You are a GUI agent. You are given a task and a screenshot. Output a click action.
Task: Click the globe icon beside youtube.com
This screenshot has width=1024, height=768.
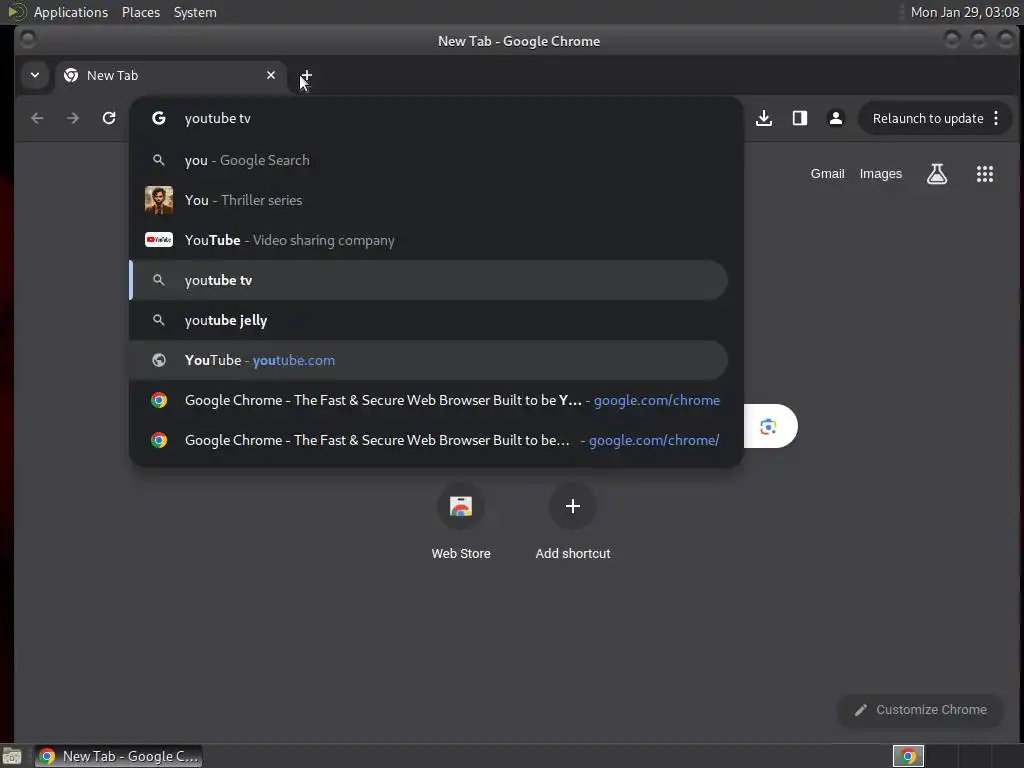(x=159, y=360)
